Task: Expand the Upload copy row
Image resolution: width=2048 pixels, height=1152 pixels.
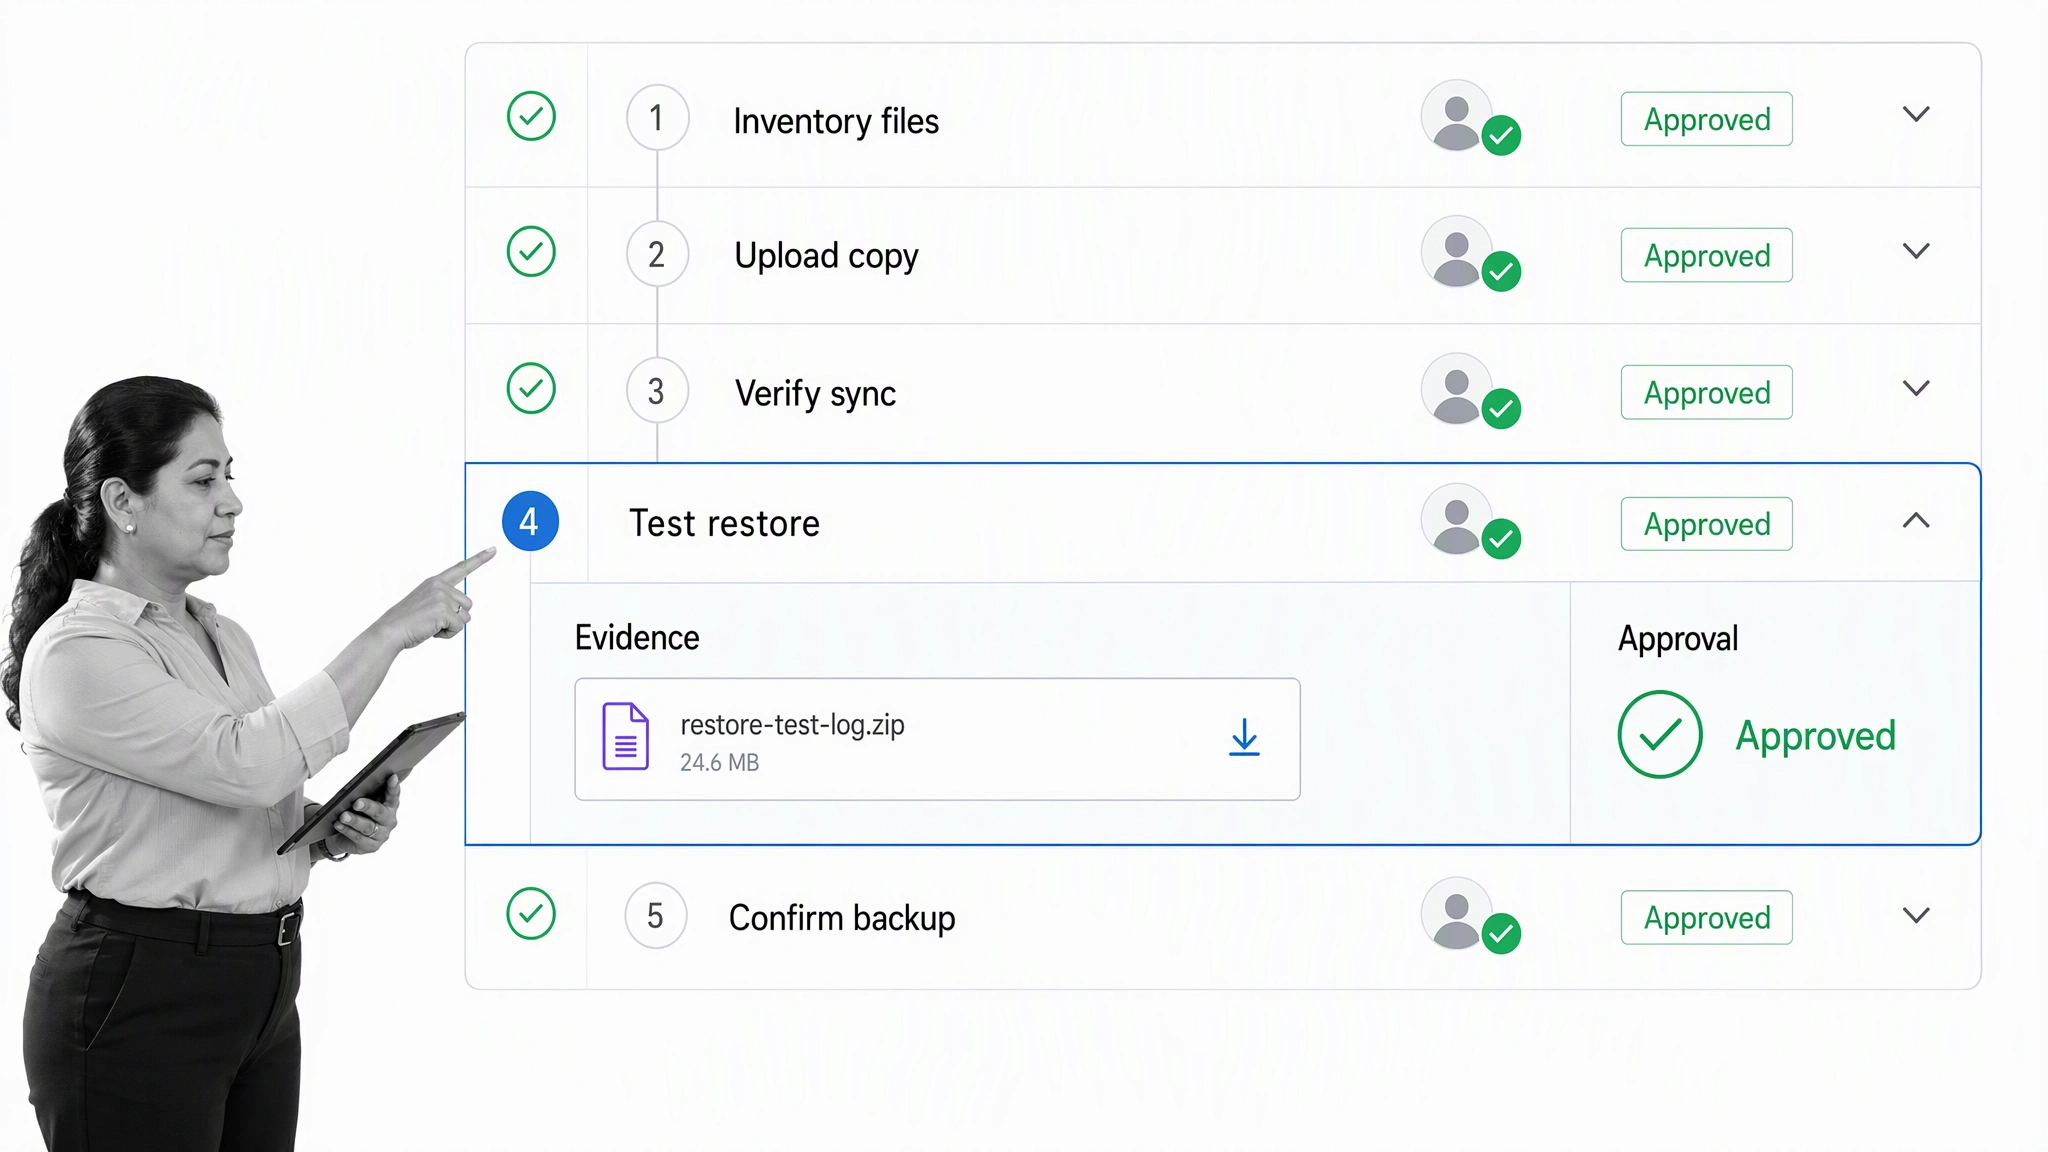Action: (x=1916, y=251)
